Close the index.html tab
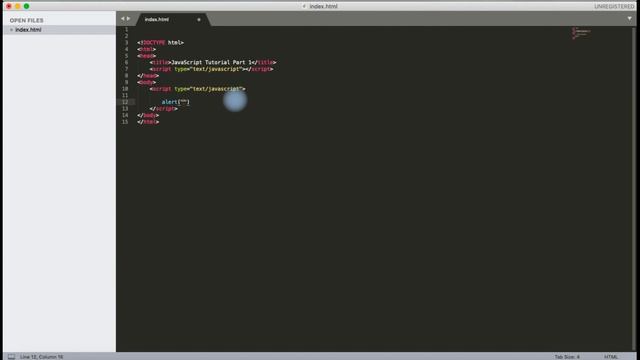 click(199, 20)
